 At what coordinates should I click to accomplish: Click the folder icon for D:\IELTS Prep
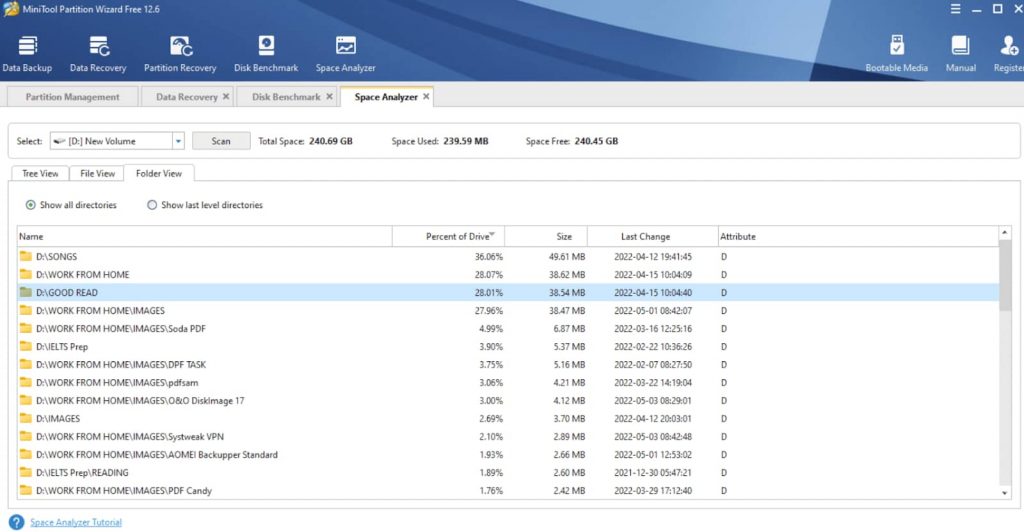click(x=25, y=346)
